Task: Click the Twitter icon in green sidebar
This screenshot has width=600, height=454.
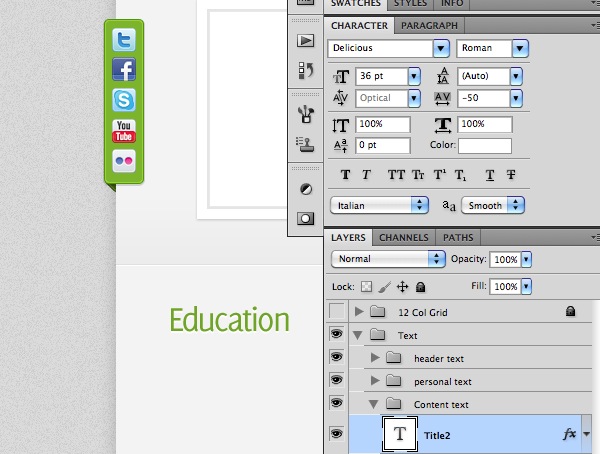Action: coord(124,39)
